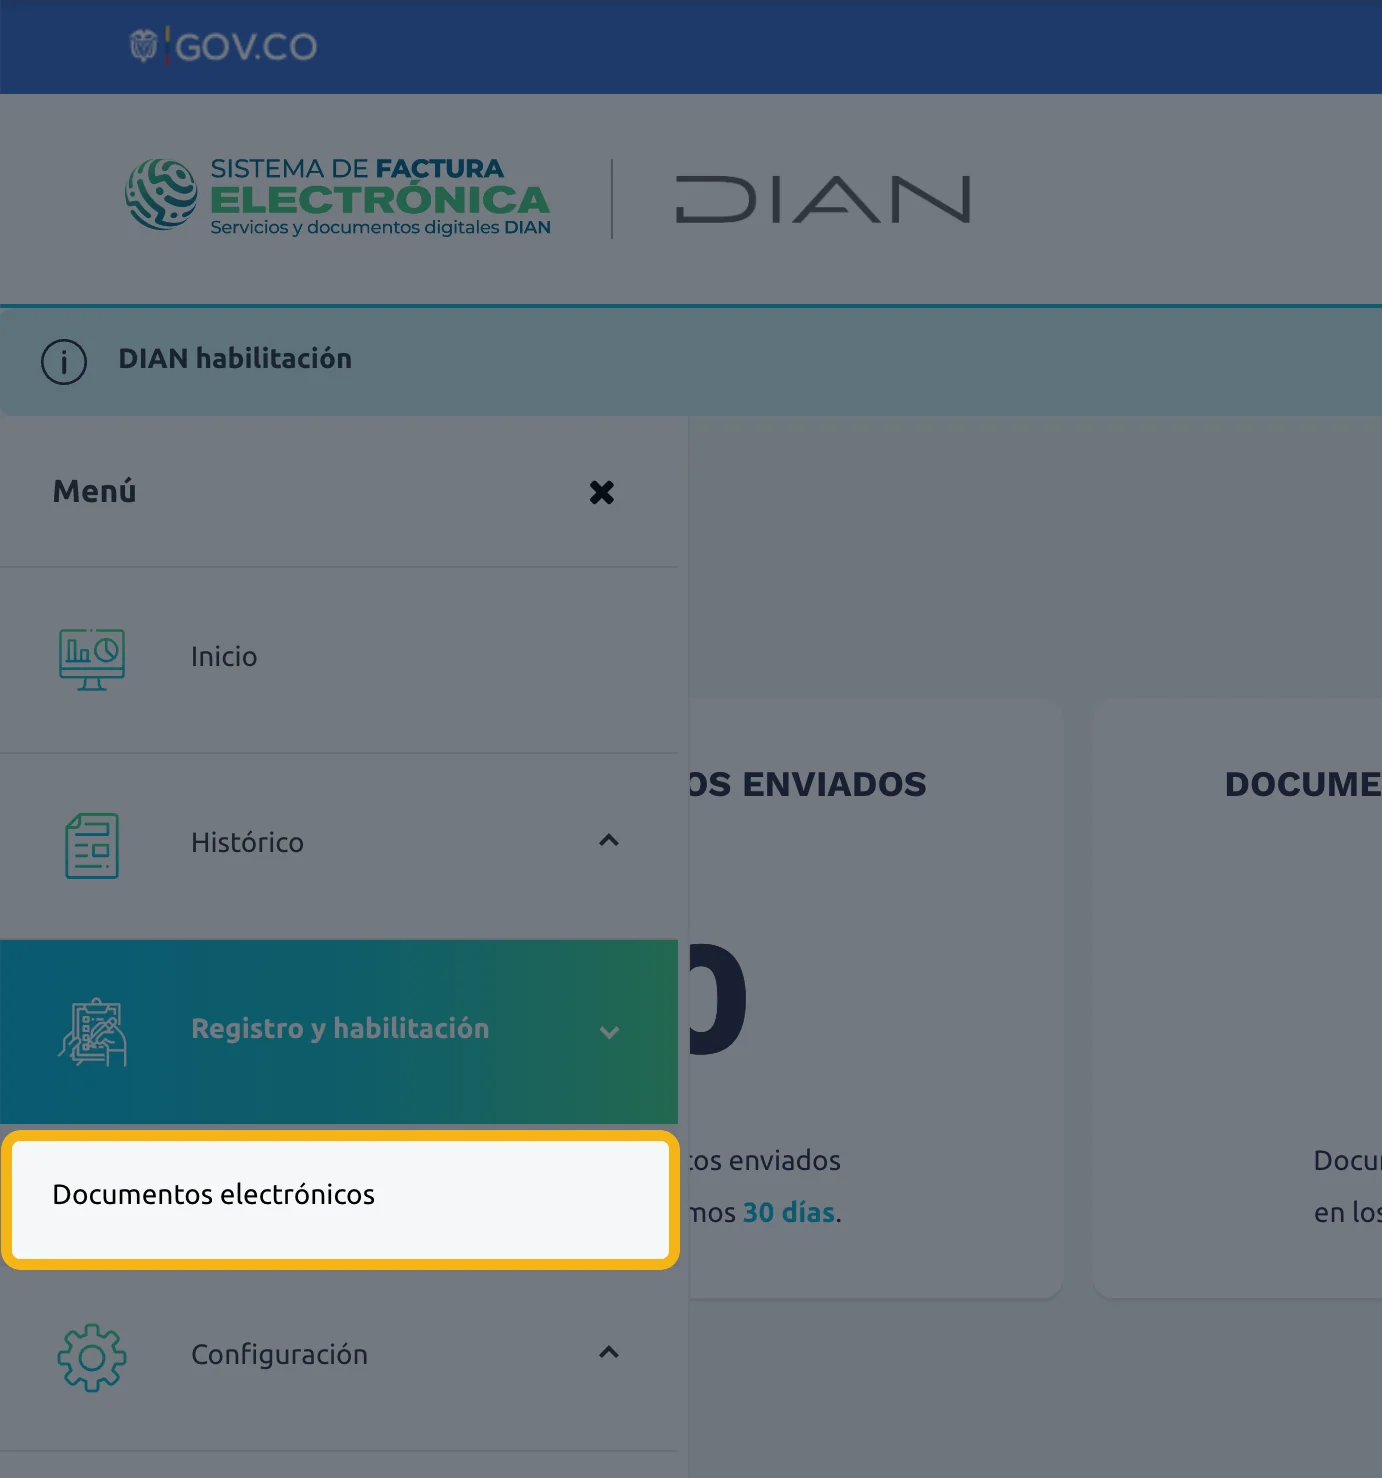
Task: Click the 30 días link text
Action: [788, 1213]
